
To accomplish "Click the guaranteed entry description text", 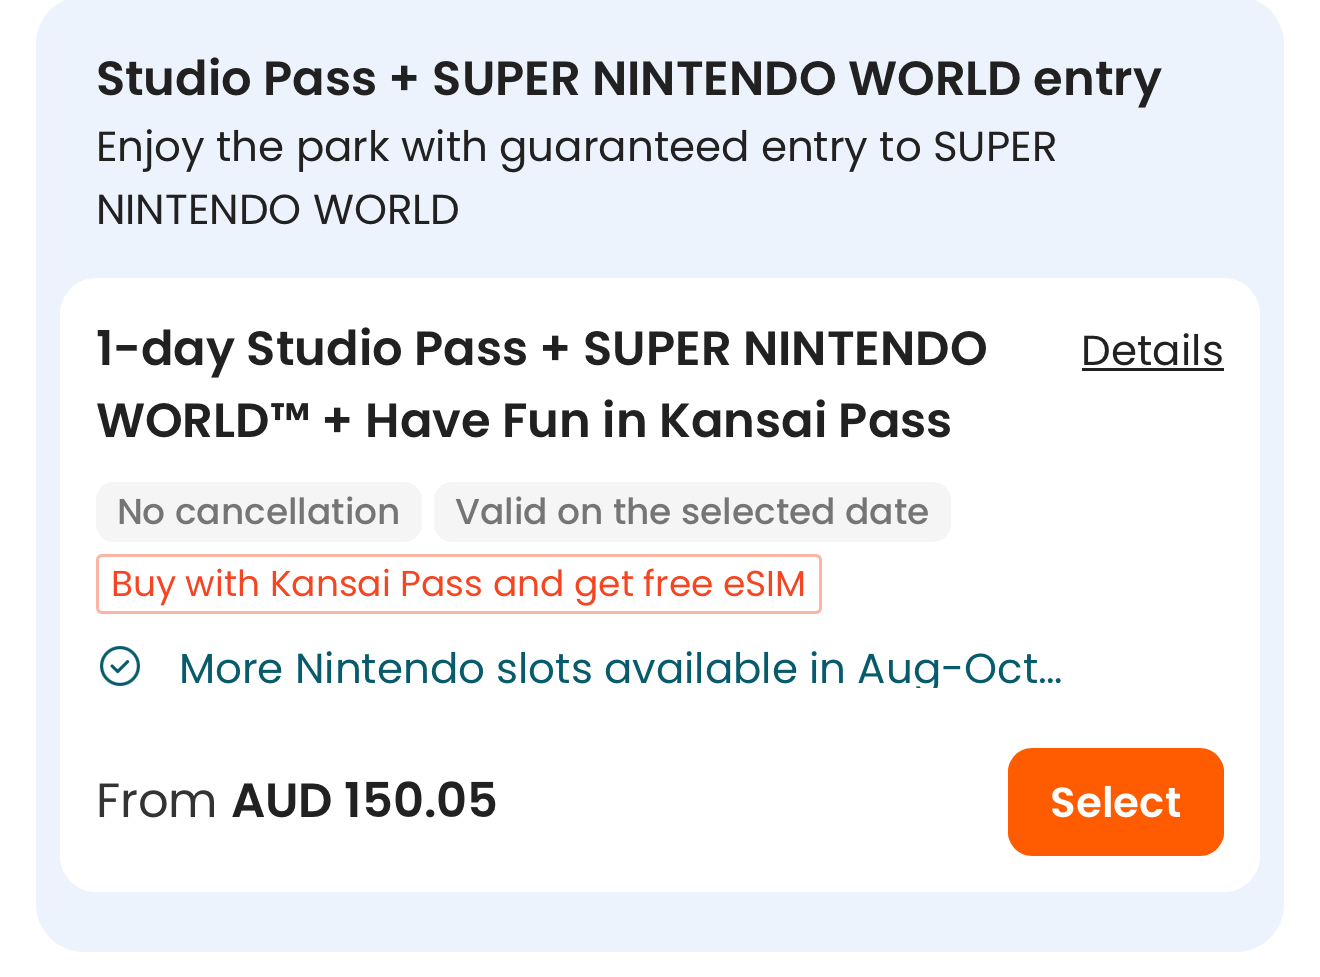I will pyautogui.click(x=576, y=177).
